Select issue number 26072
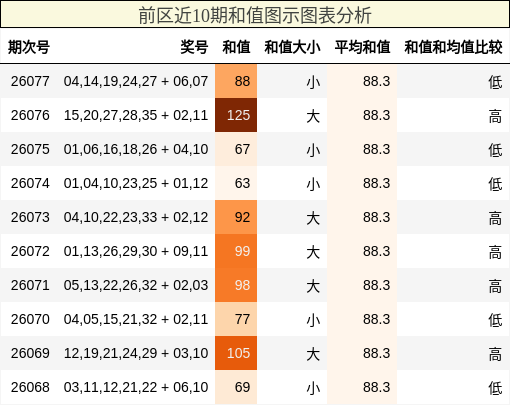Image resolution: width=510 pixels, height=405 pixels. pos(30,251)
